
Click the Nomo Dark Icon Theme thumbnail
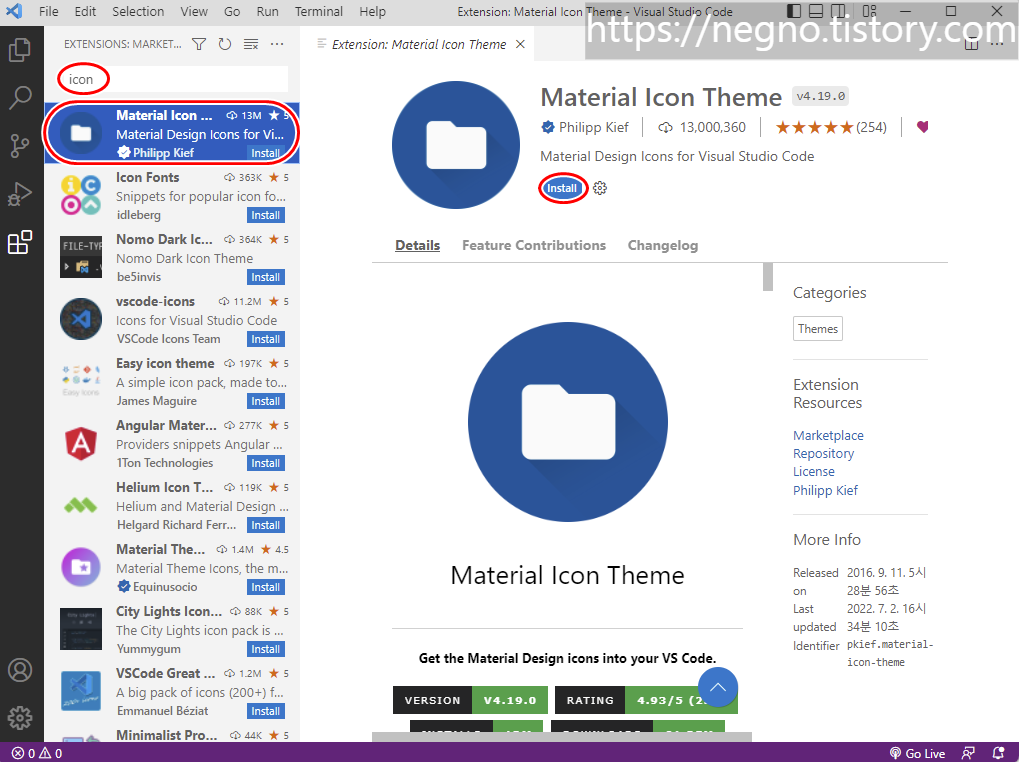[x=81, y=257]
